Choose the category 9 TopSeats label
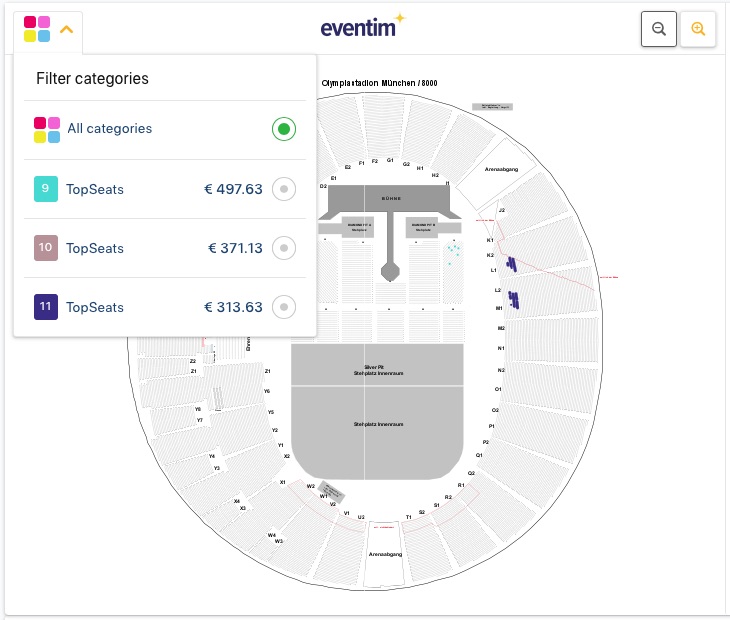The width and height of the screenshot is (730, 620). click(x=95, y=189)
